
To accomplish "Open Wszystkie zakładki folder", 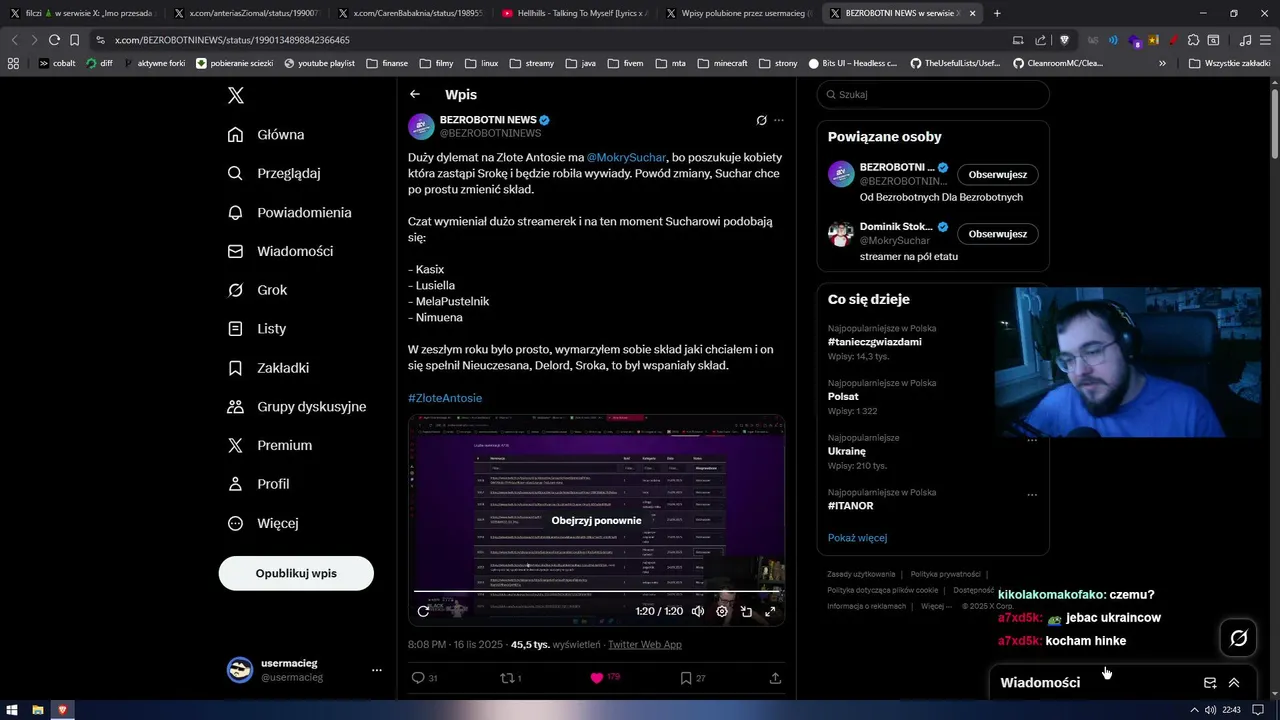I will 1229,63.
